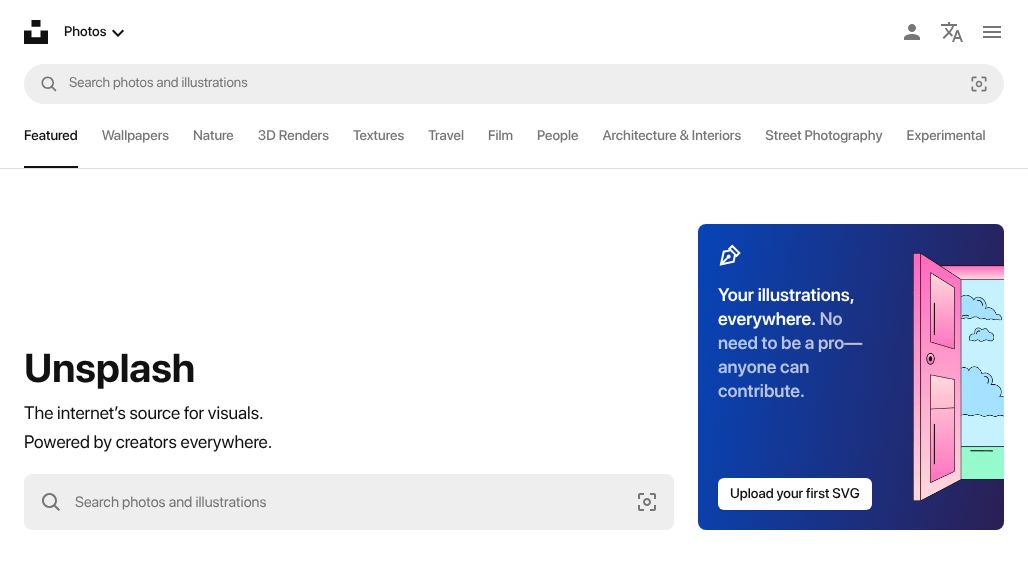1028x578 pixels.
Task: Click the top search photos input
Action: (500, 84)
